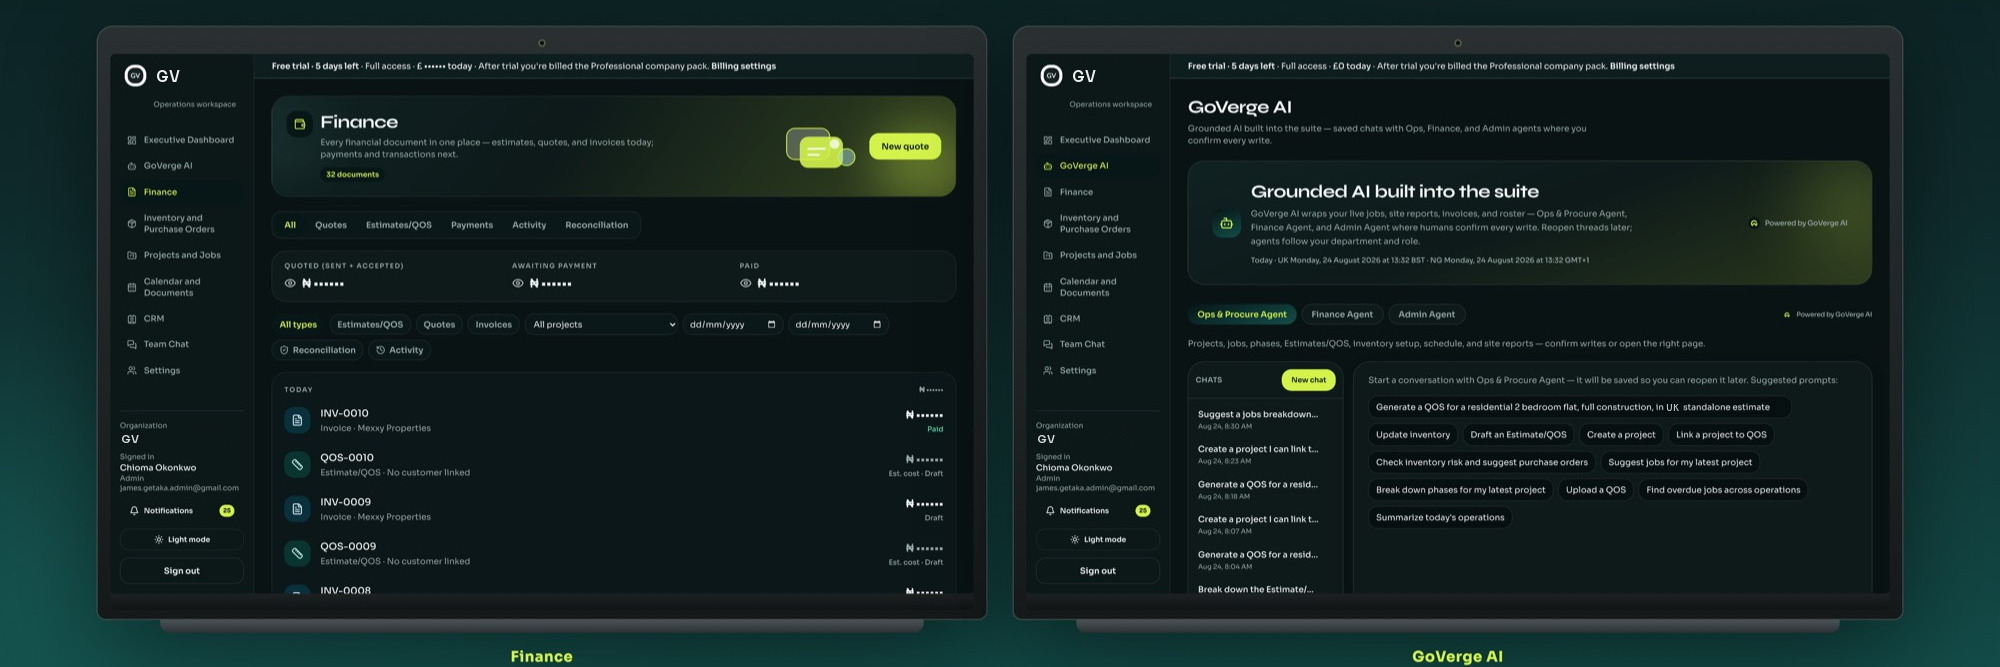2000x667 pixels.
Task: Click the notifications bell icon in Finance screen
Action: click(x=134, y=511)
